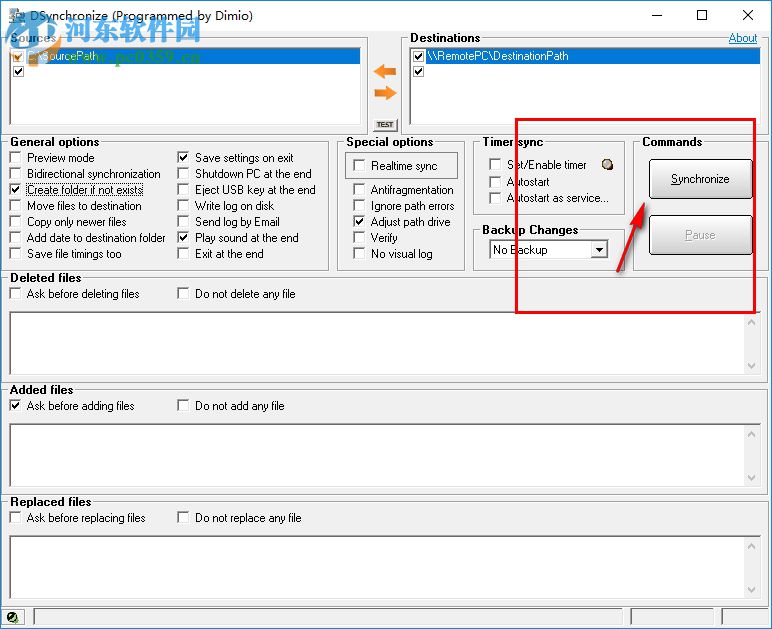The image size is (772, 629).
Task: Enable Exit at the end
Action: 183,253
